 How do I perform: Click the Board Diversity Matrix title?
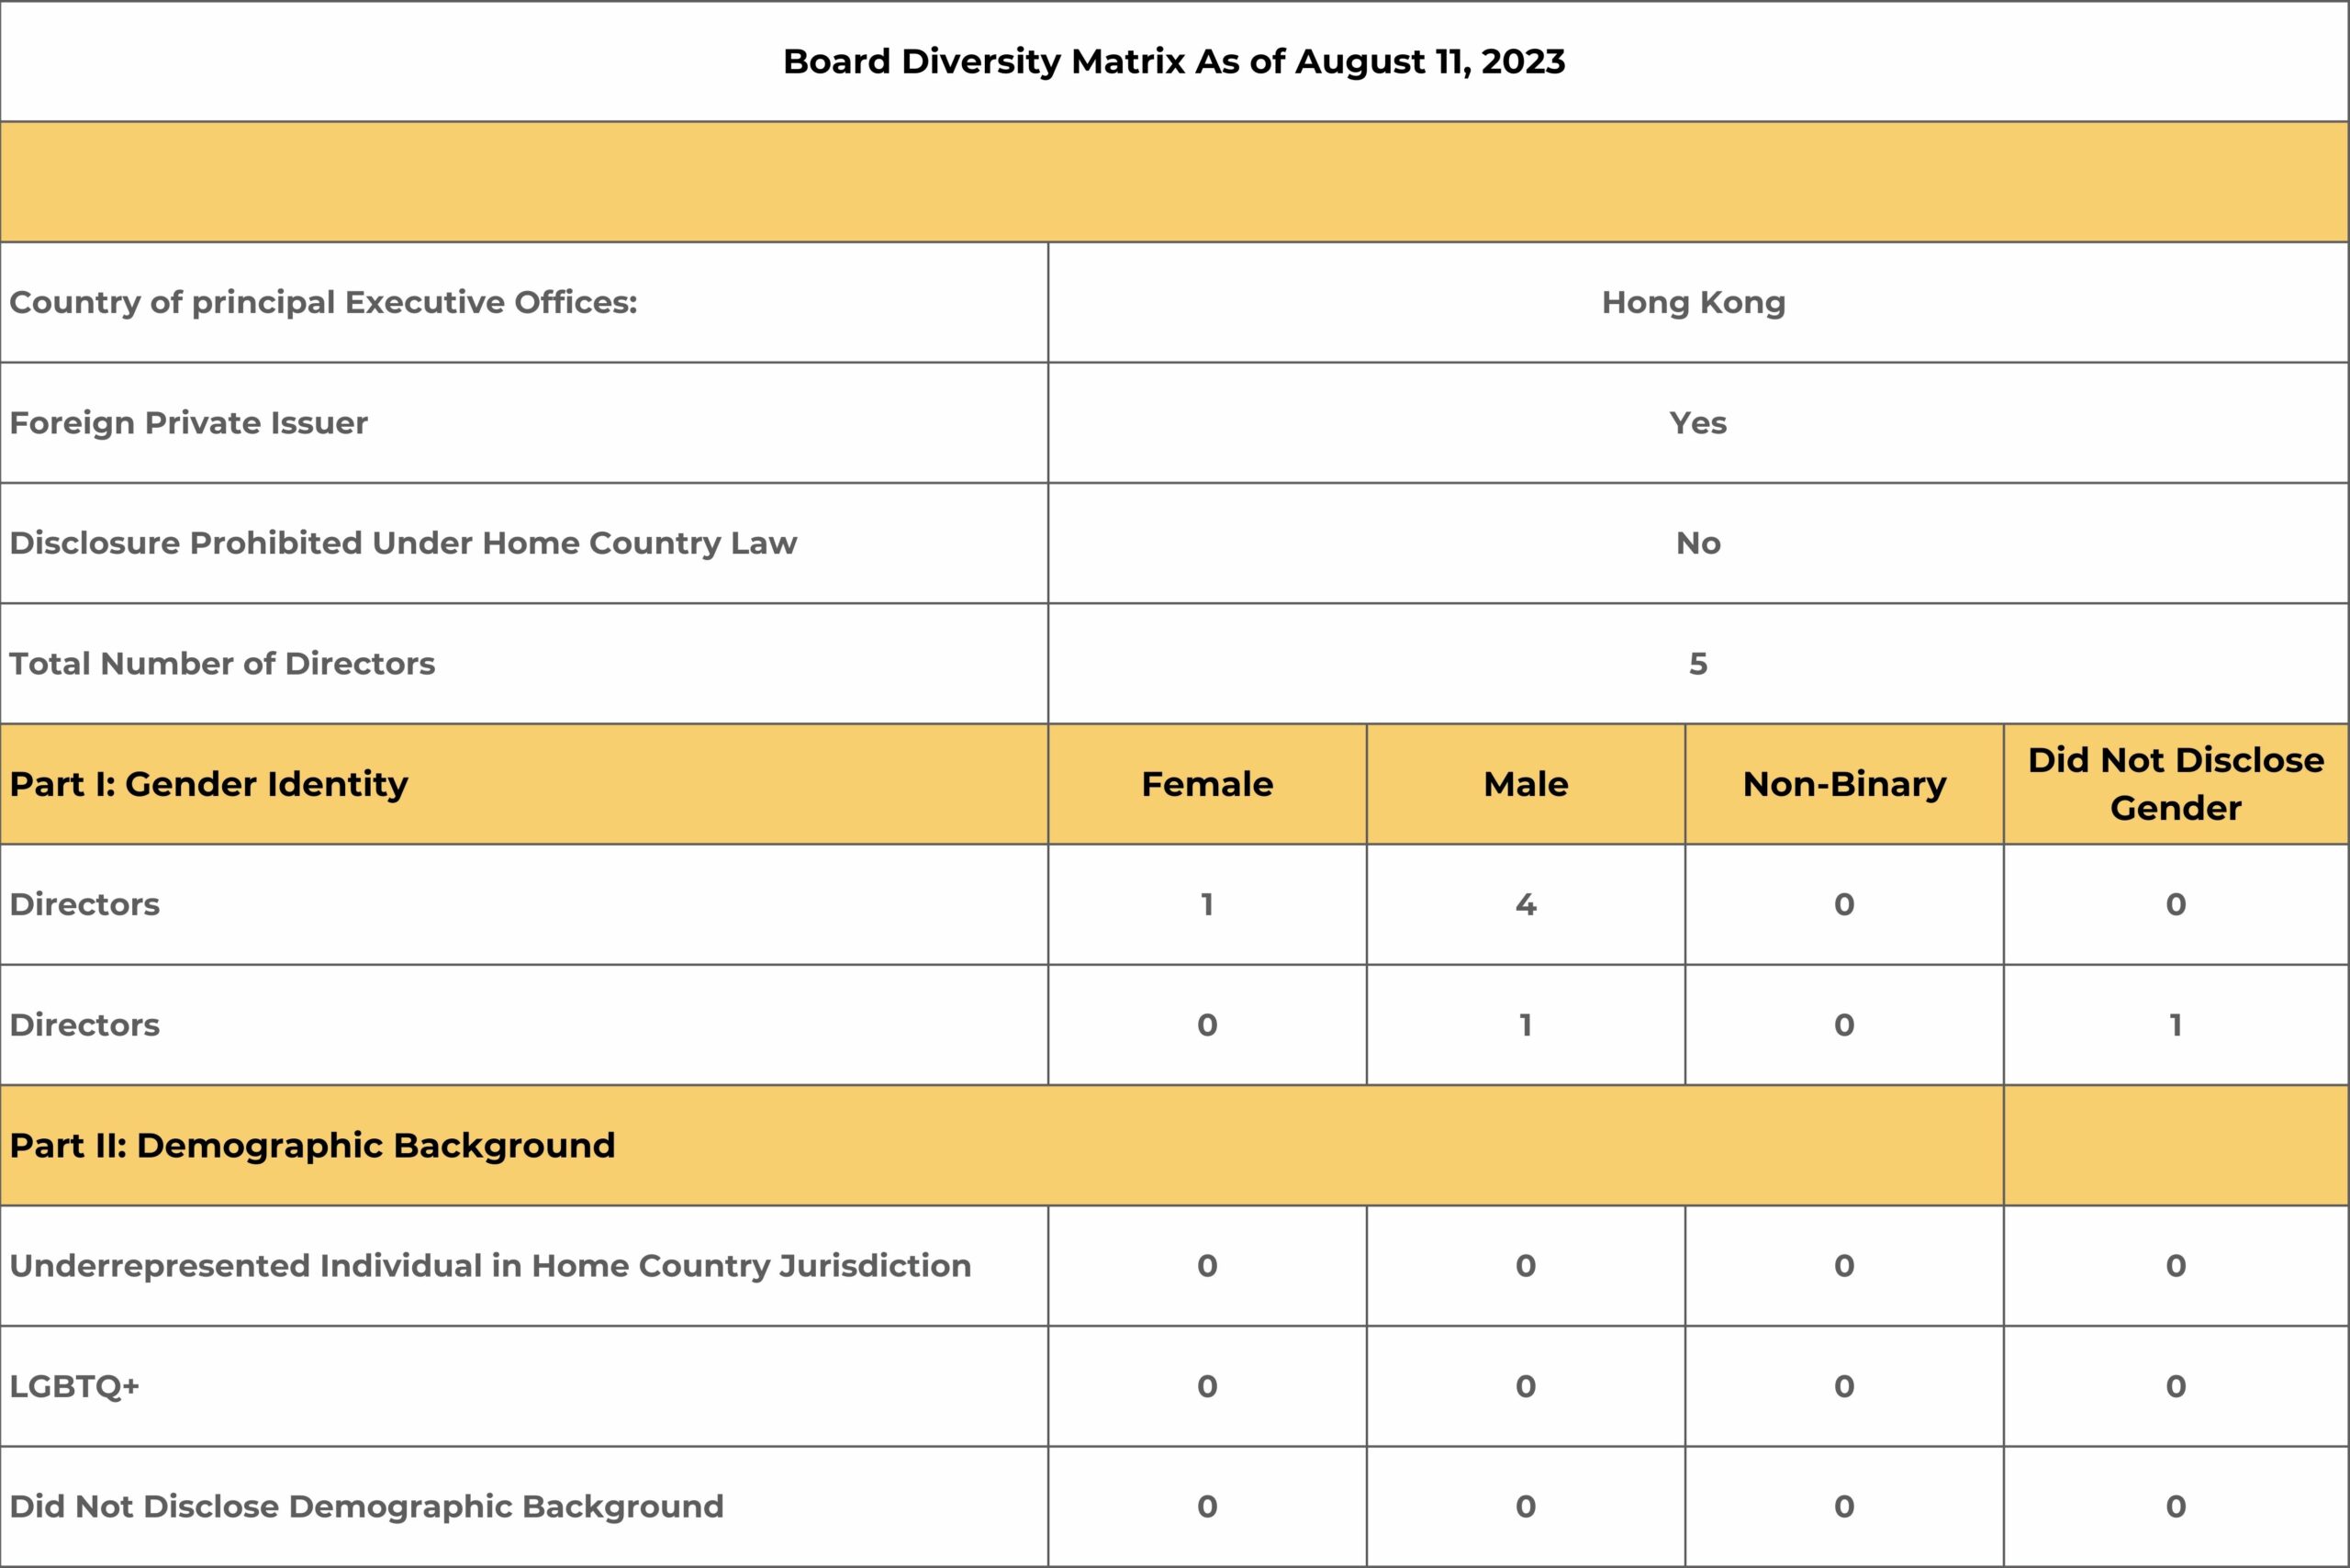click(1174, 62)
